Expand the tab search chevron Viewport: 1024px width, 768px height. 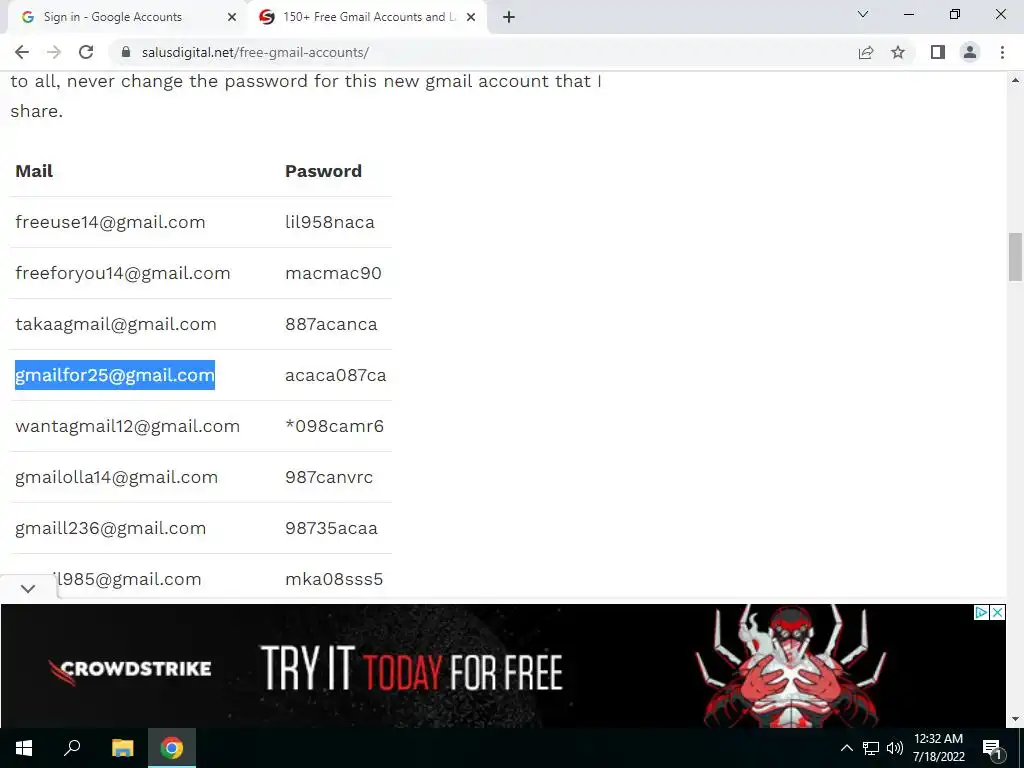click(863, 14)
